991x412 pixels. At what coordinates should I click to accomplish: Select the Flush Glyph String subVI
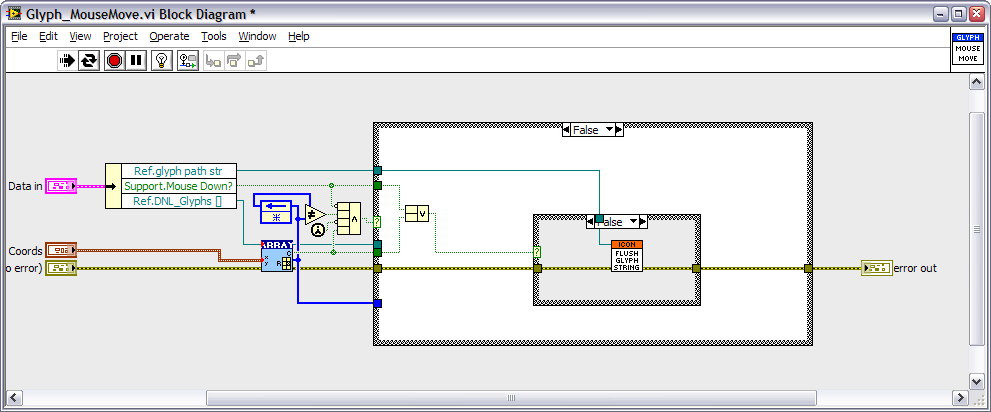(x=627, y=257)
